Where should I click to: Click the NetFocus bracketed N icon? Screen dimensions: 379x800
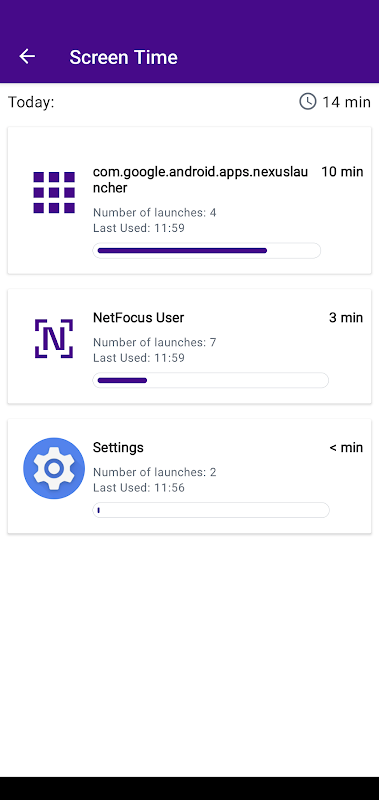coord(54,338)
